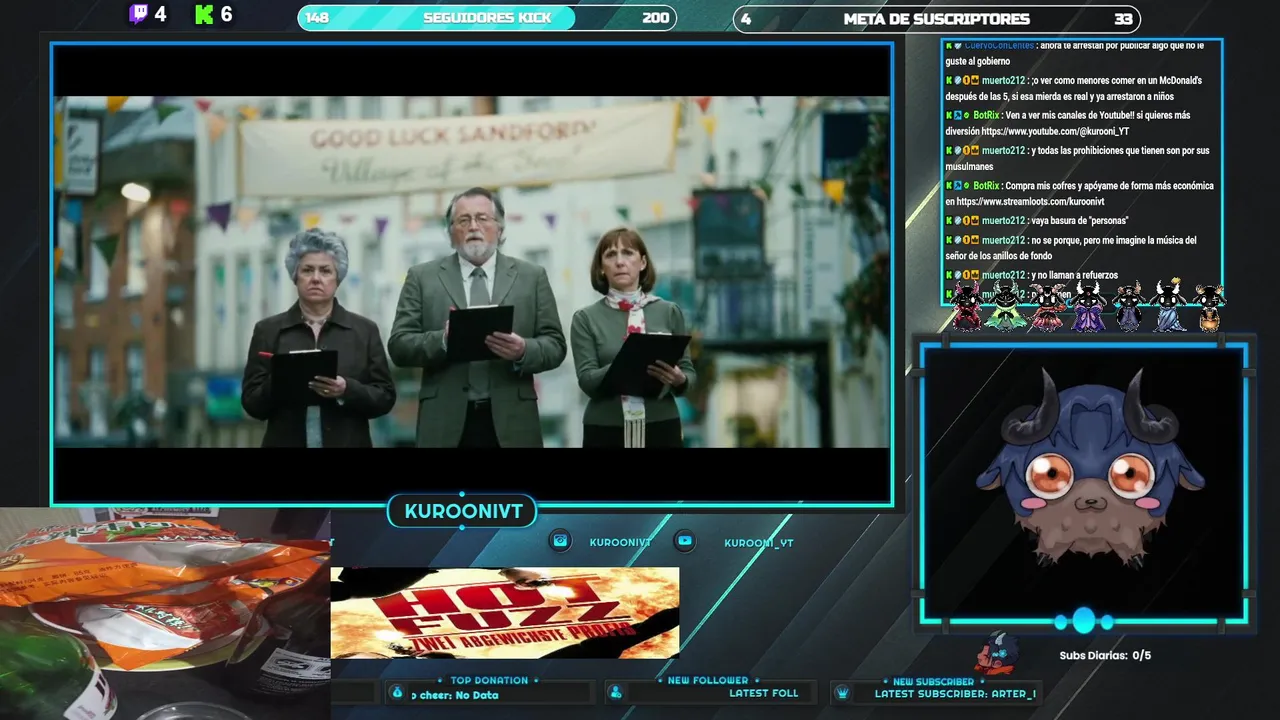Viewport: 1280px width, 720px height.
Task: Click the red-caped pixel character under chat
Action: click(x=967, y=306)
